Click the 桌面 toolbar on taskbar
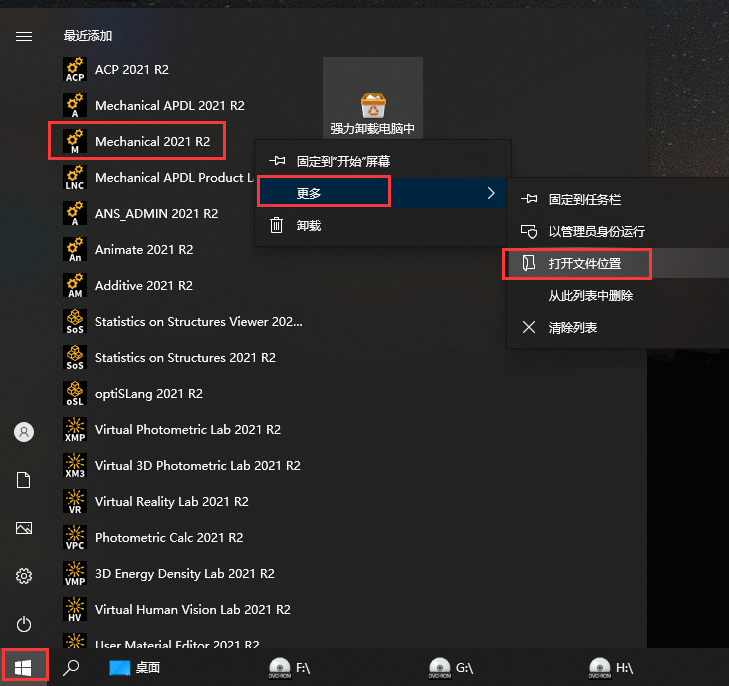Viewport: 729px width, 686px height. [135, 668]
